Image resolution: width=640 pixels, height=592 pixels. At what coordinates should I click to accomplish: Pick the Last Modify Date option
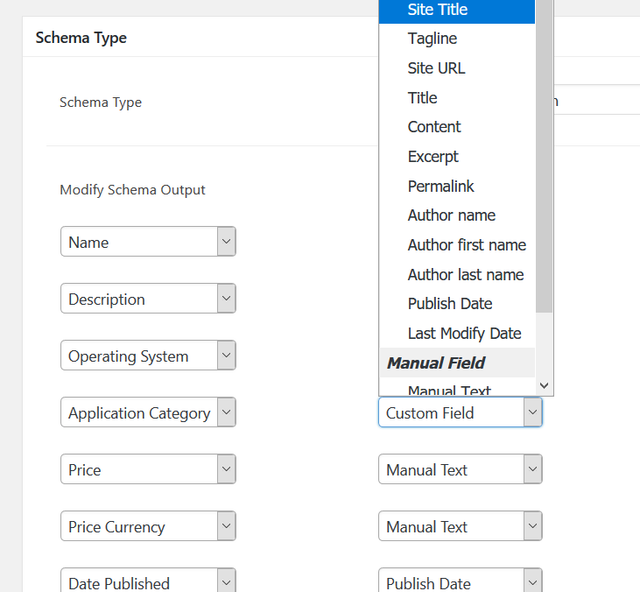(457, 334)
